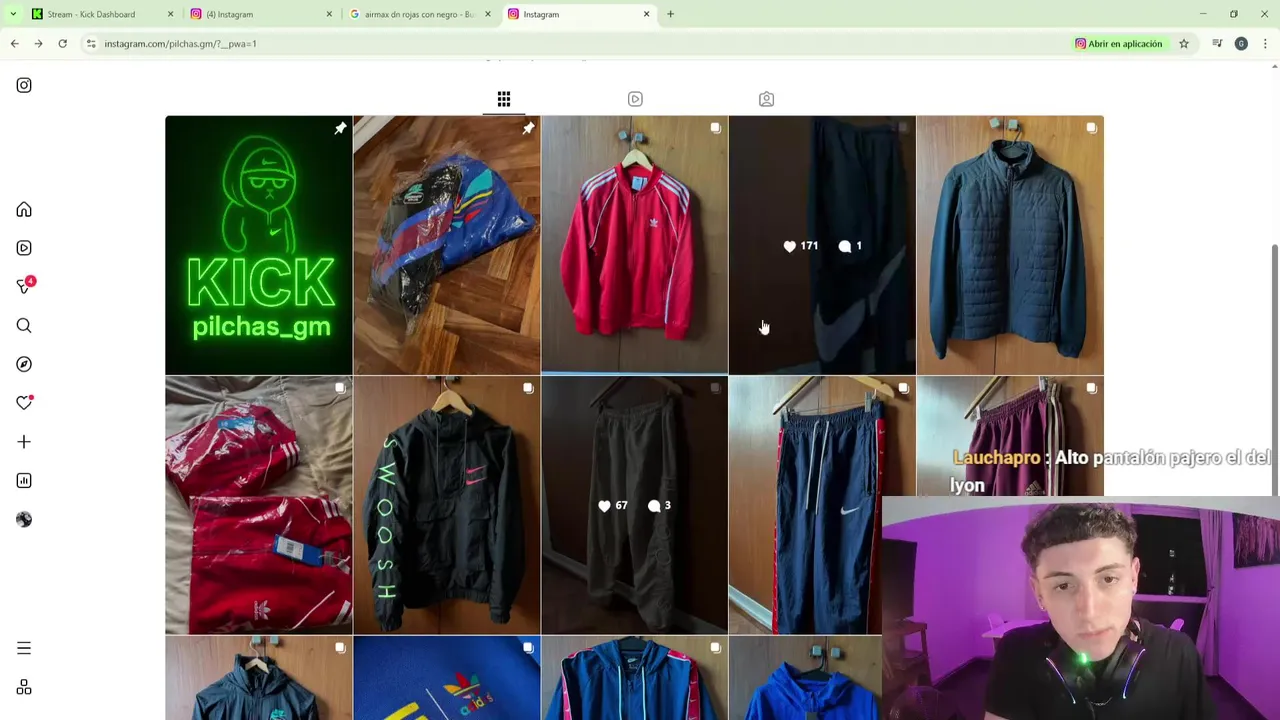Click Abrir en aplicación button
This screenshot has width=1280, height=720.
[x=1118, y=44]
